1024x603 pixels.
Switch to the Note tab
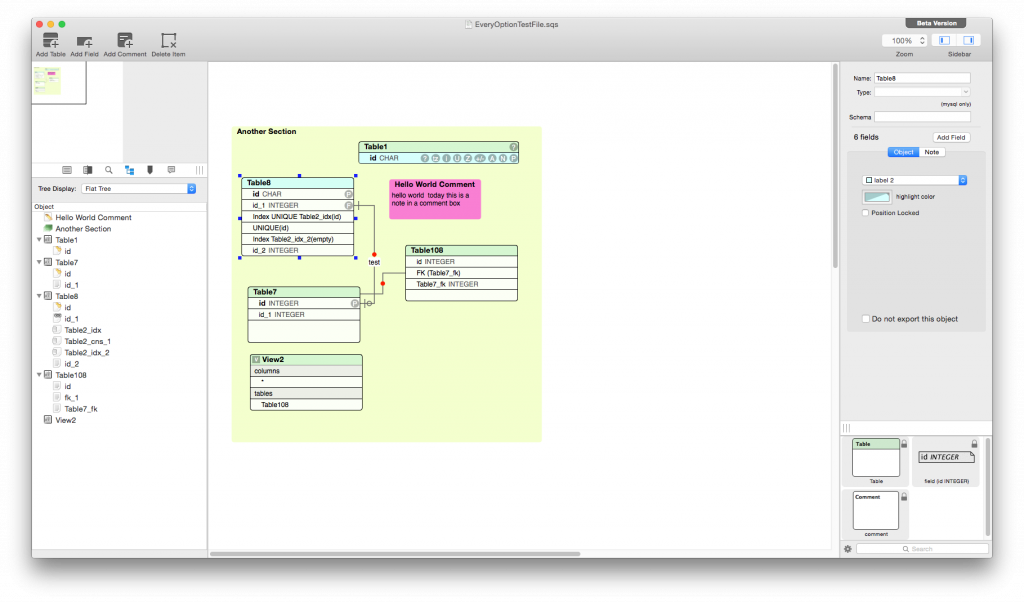click(931, 152)
